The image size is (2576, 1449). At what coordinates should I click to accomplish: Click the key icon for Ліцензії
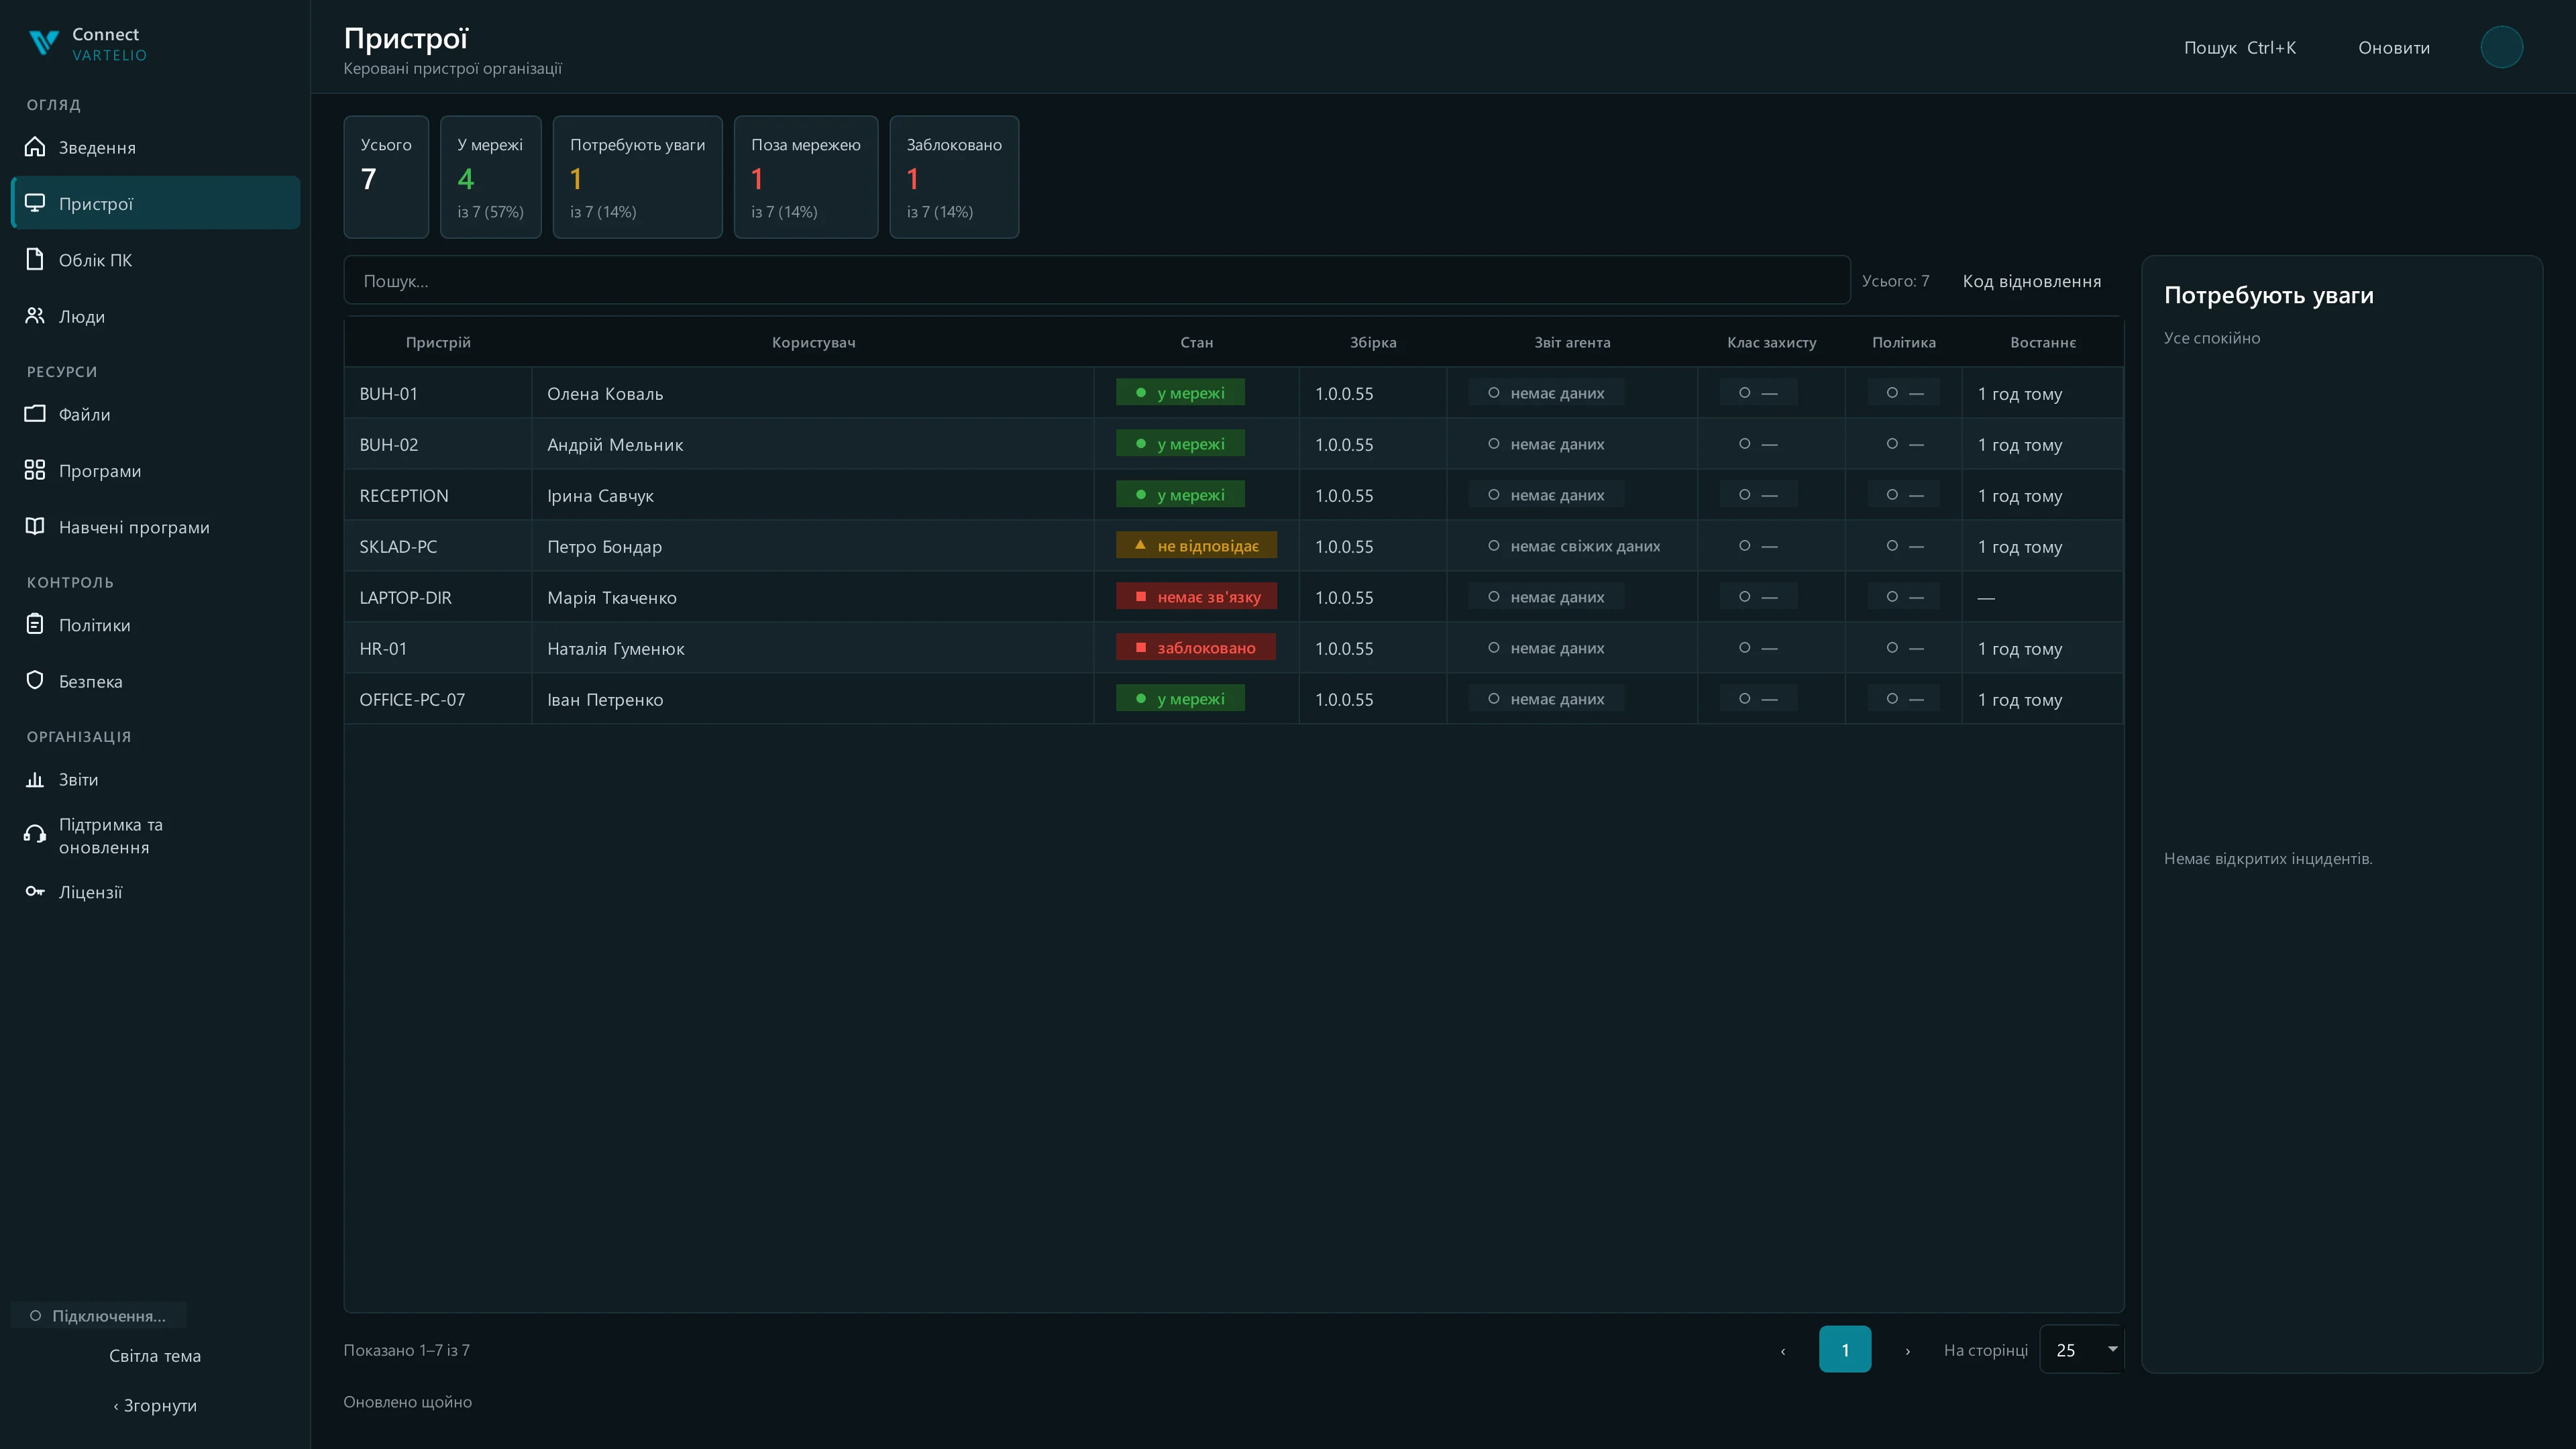[35, 891]
